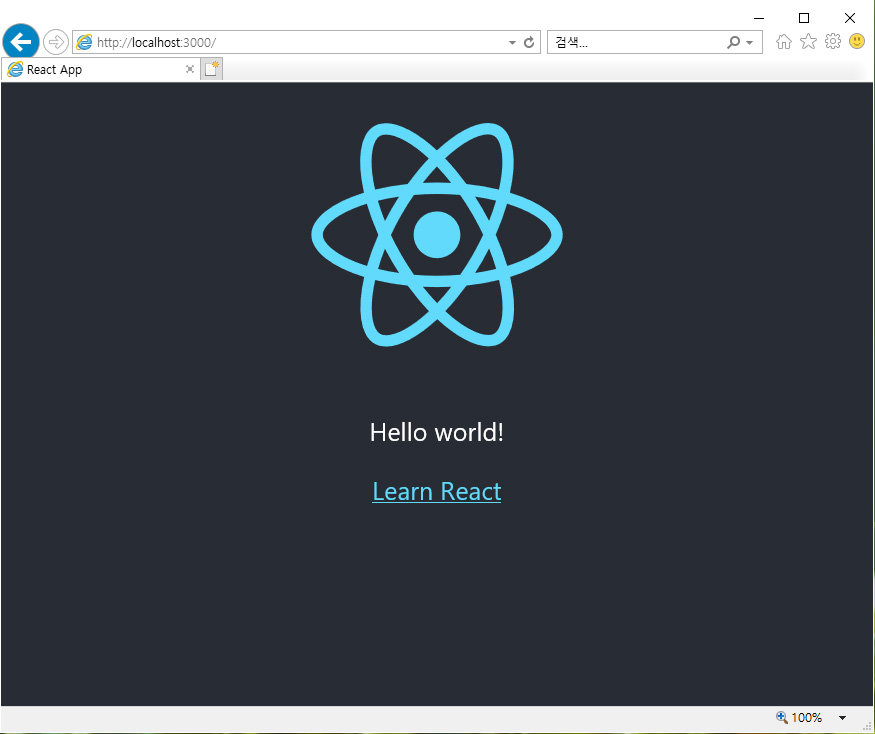Click the Forward arrow button
875x734 pixels.
click(55, 42)
